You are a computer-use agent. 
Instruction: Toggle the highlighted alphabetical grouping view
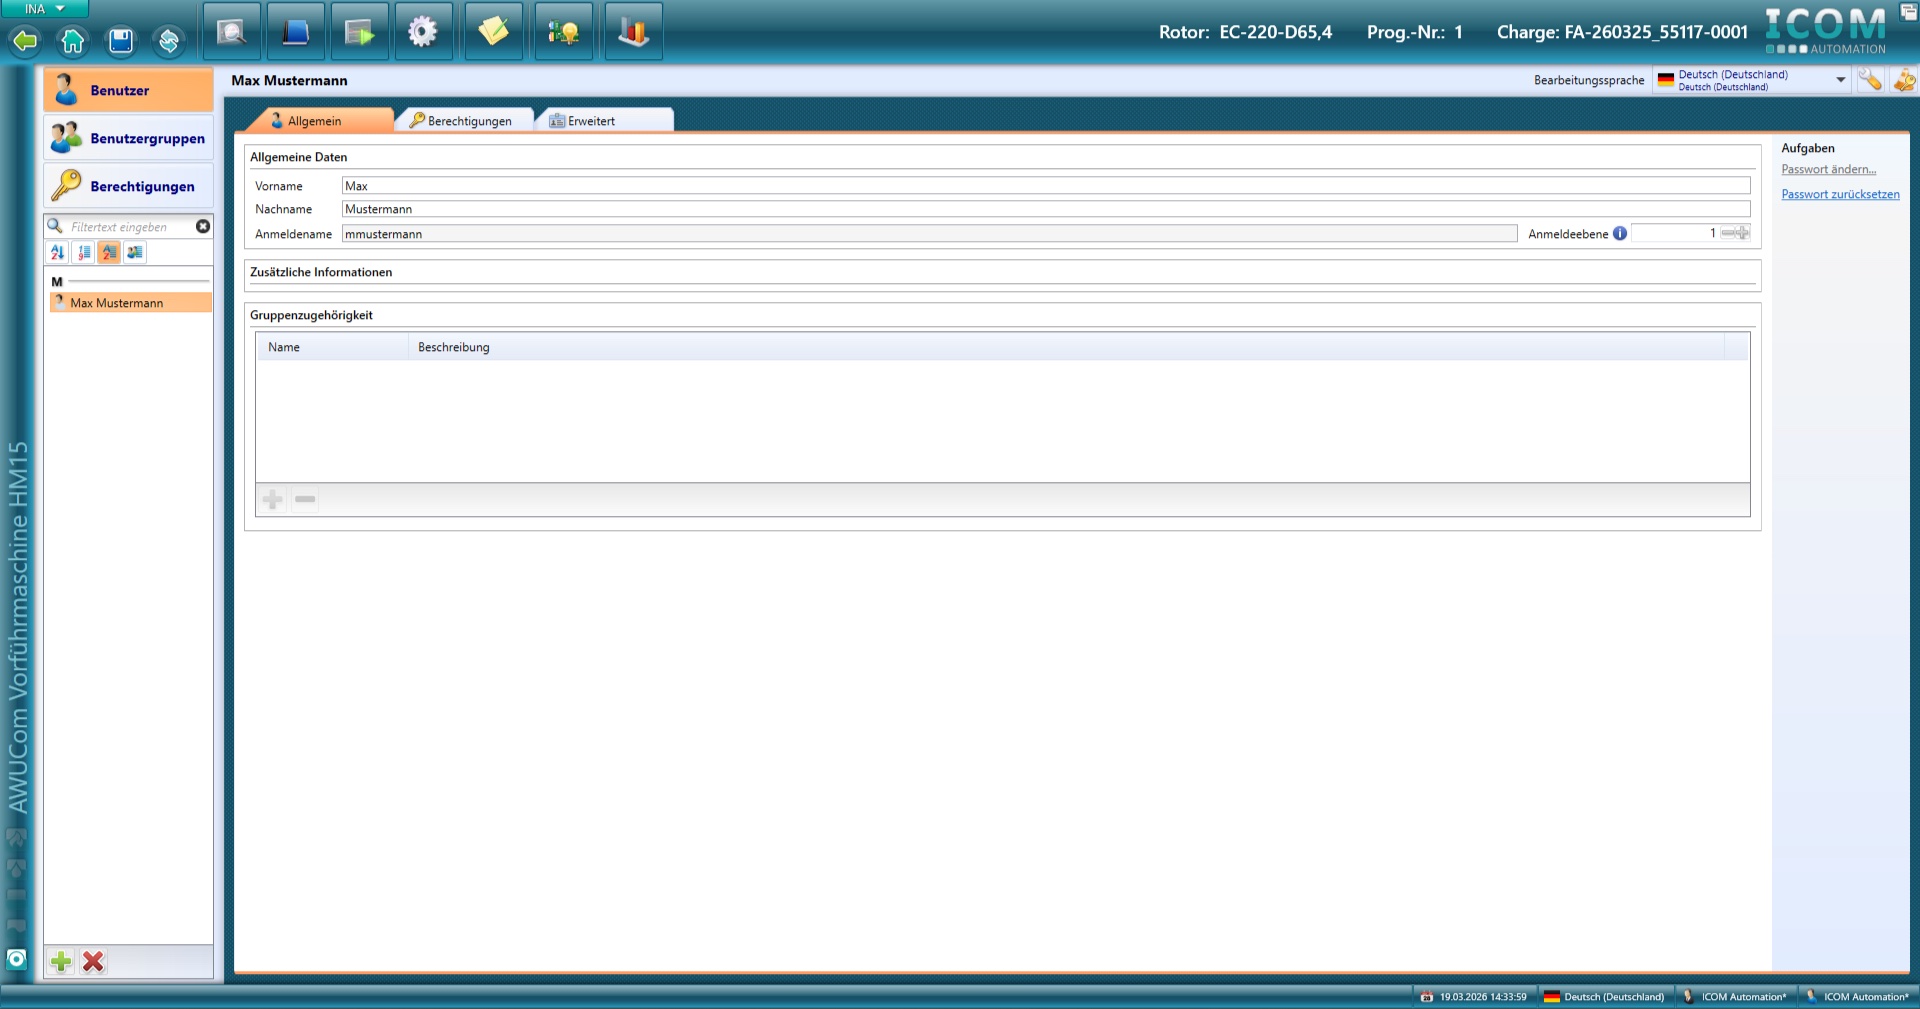click(109, 253)
